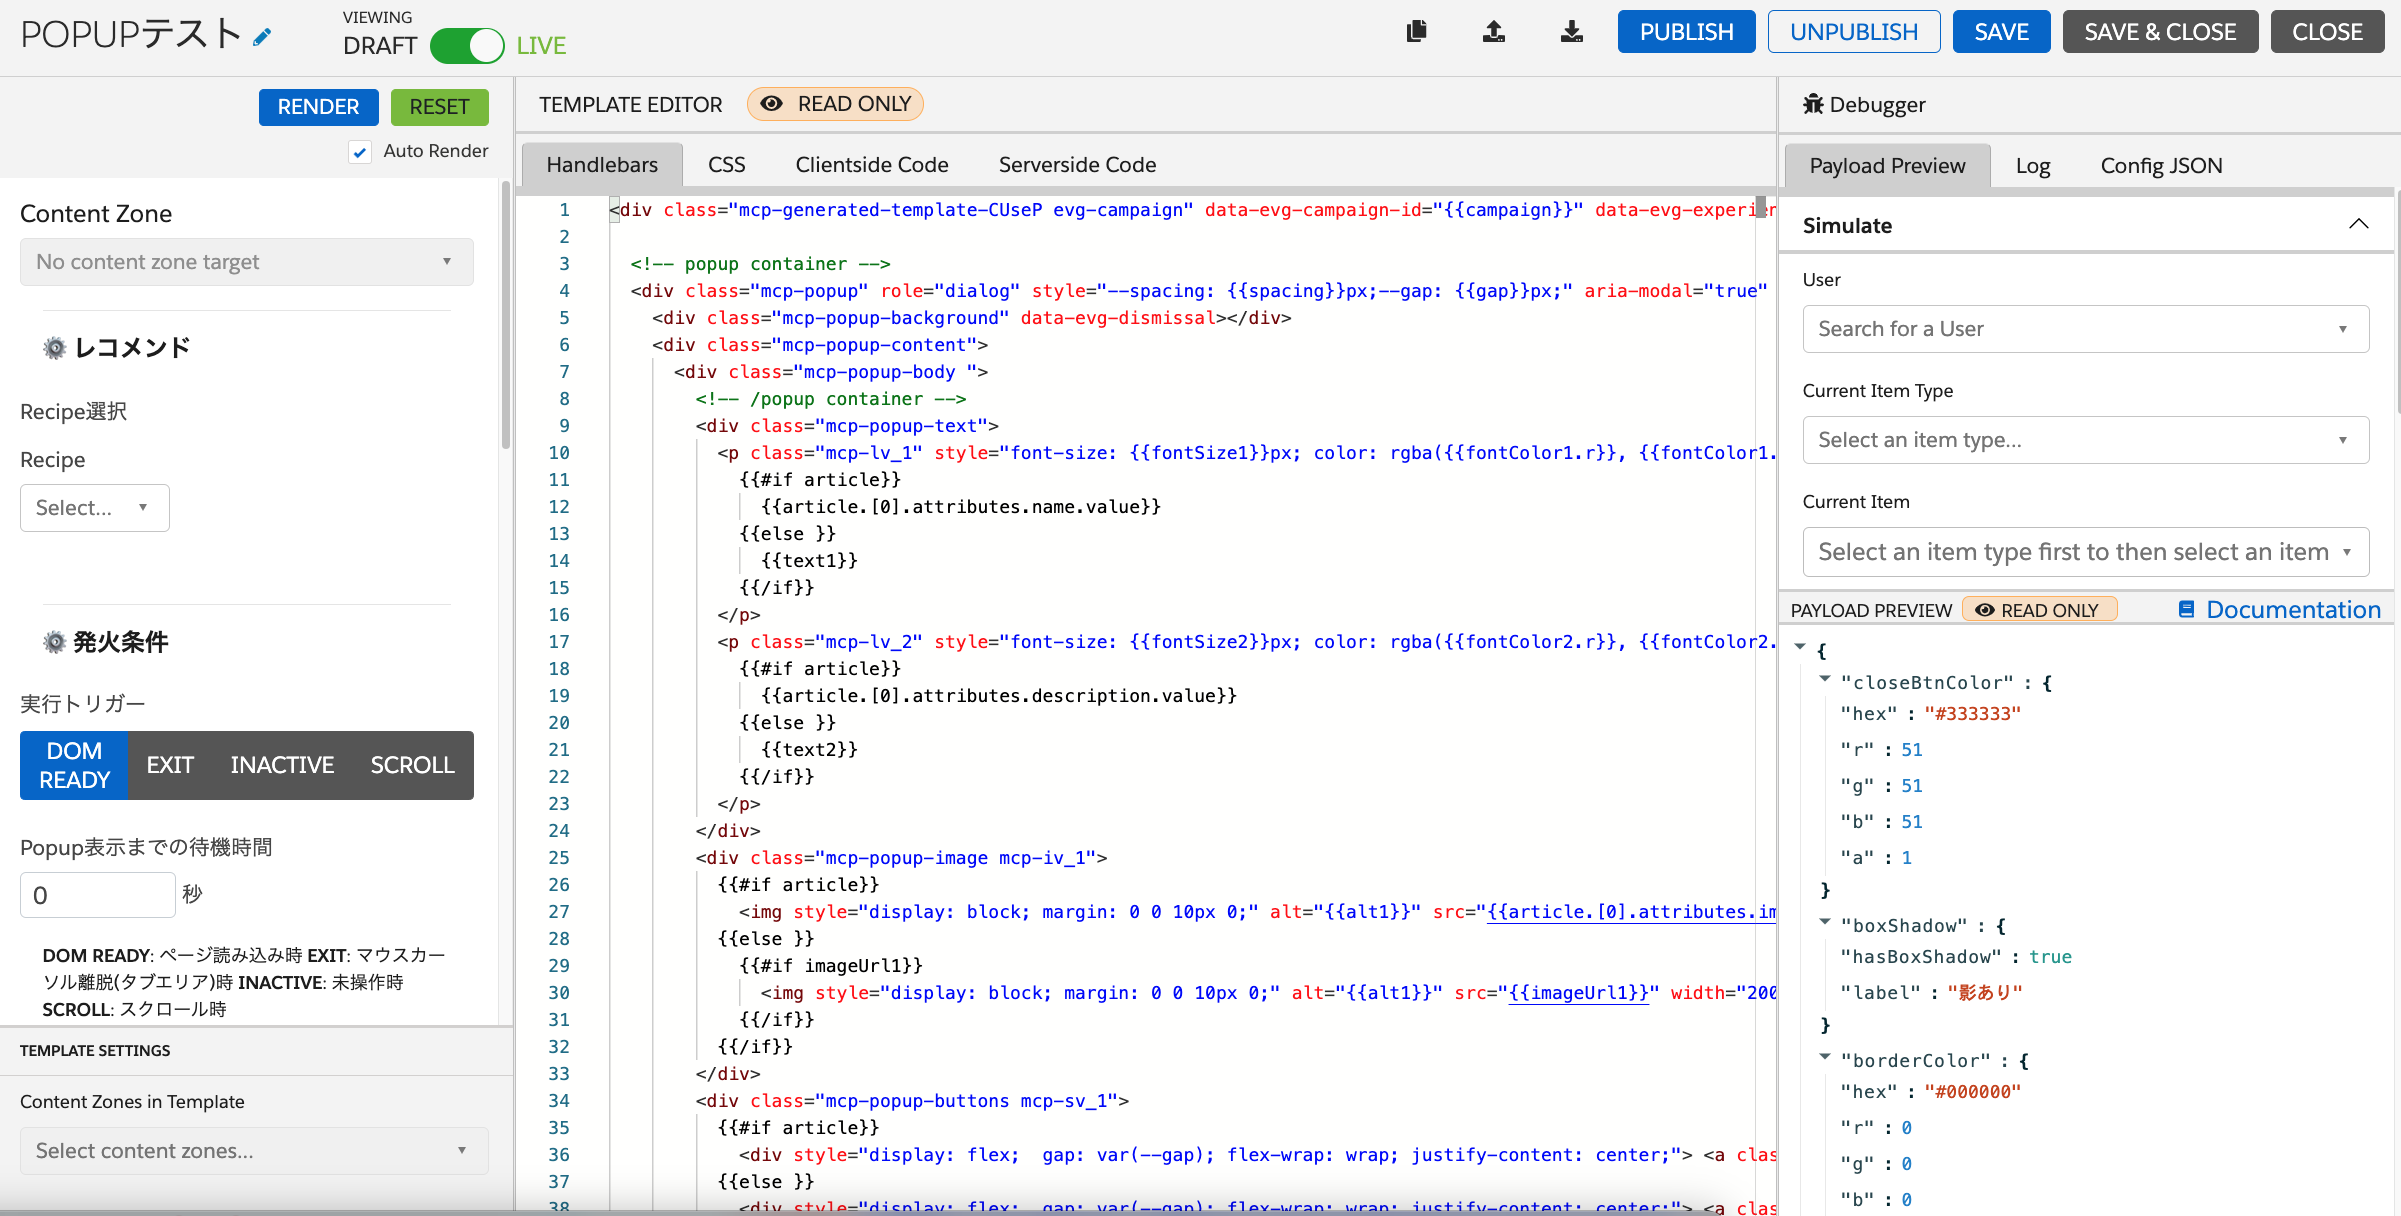
Task: Click code line number 10
Action: [x=558, y=453]
